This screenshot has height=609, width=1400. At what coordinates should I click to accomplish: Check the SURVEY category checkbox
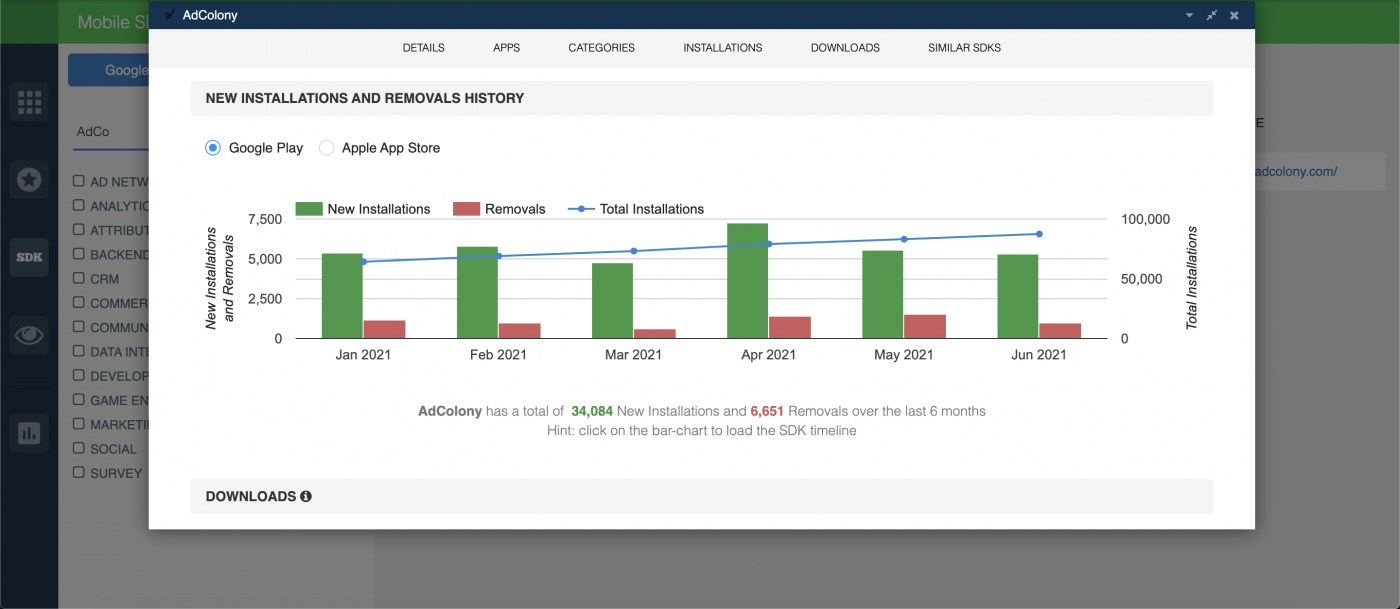coord(80,472)
